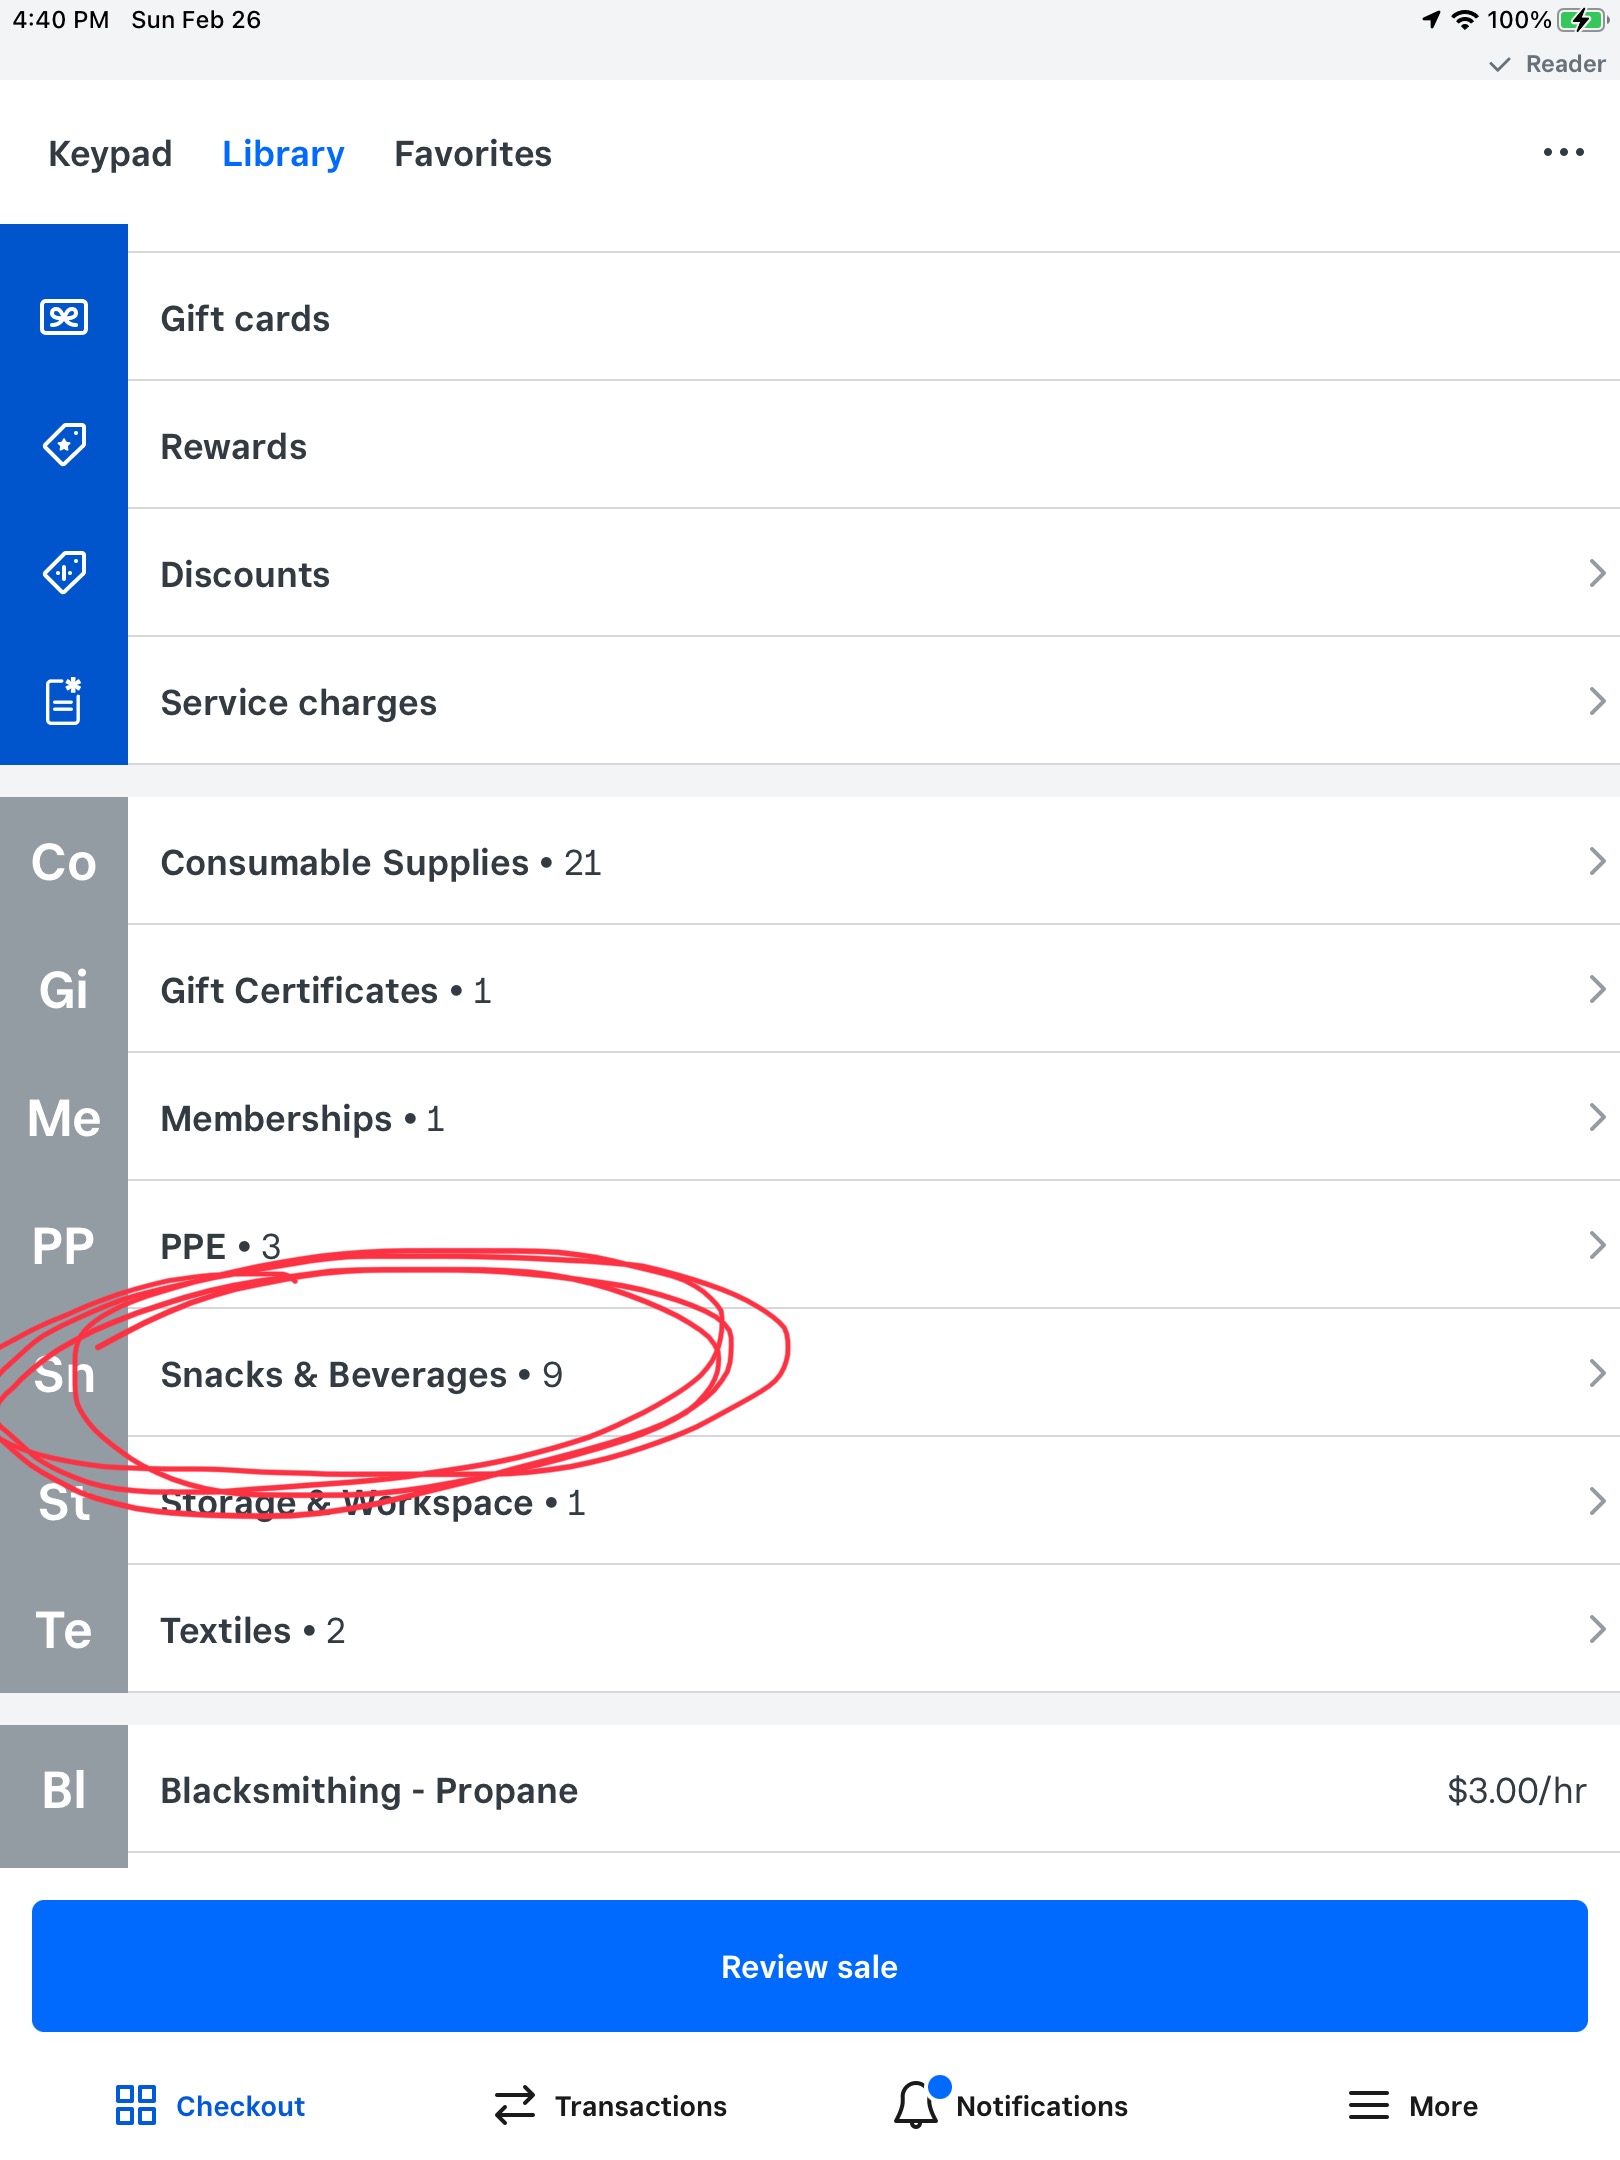The width and height of the screenshot is (1620, 2160).
Task: Open Reader connection status
Action: [x=1547, y=64]
